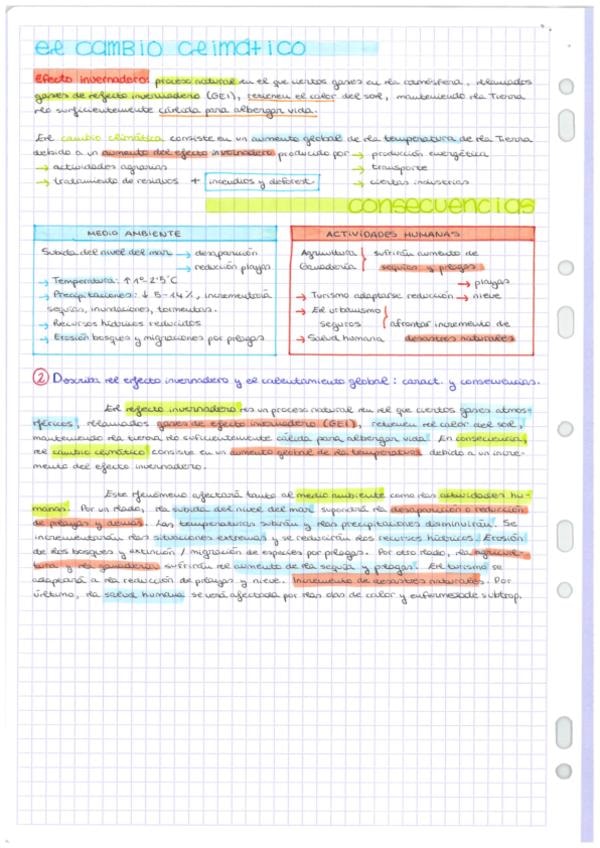Select blue-highlighted 'subida del nivel del mar' in lower paragraph
Viewport: 600px width, 848px height.
click(x=245, y=509)
